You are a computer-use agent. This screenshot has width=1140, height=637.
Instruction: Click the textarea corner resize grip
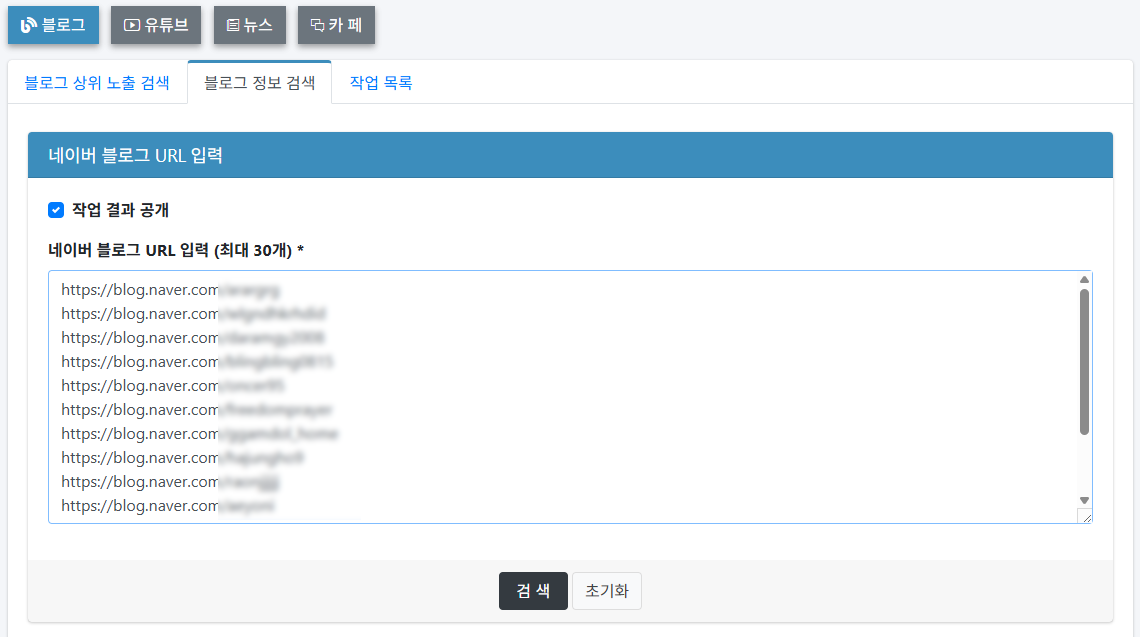1086,516
